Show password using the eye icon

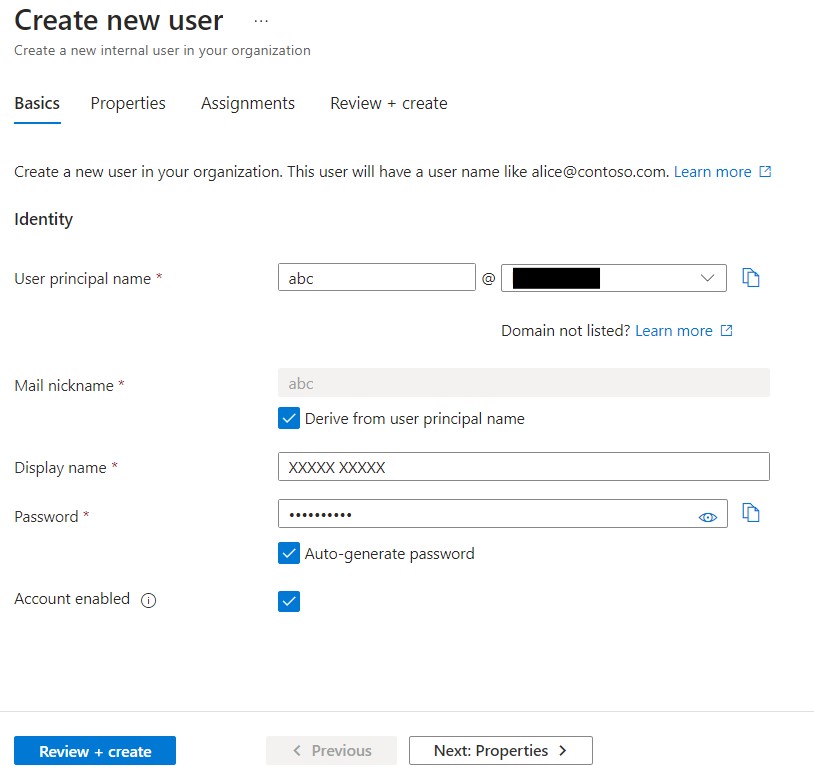[708, 517]
